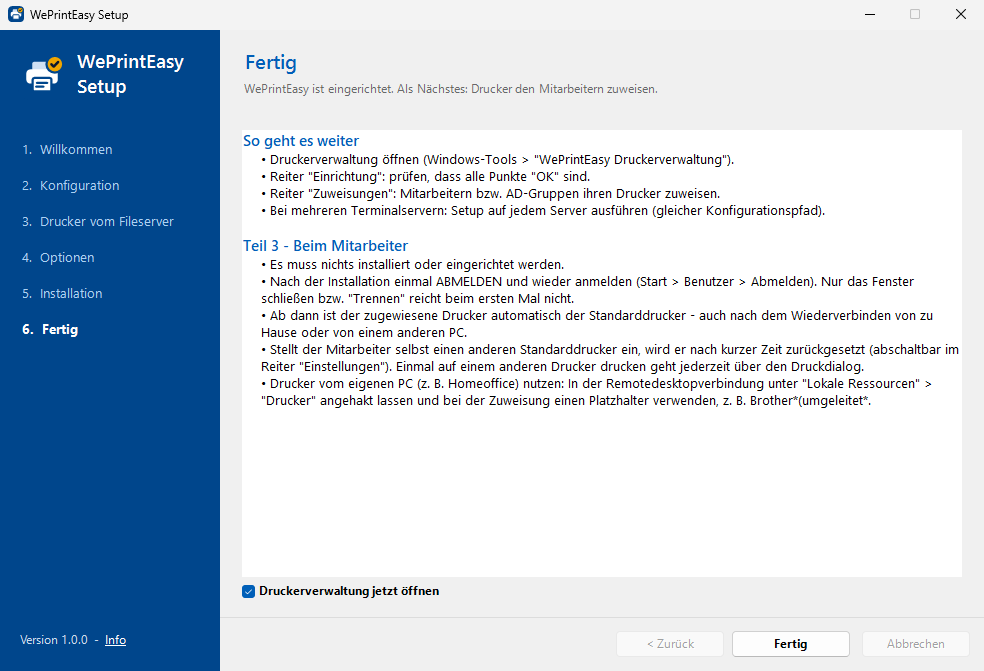Click the 'Fertig' page title
This screenshot has width=984, height=671.
click(271, 62)
